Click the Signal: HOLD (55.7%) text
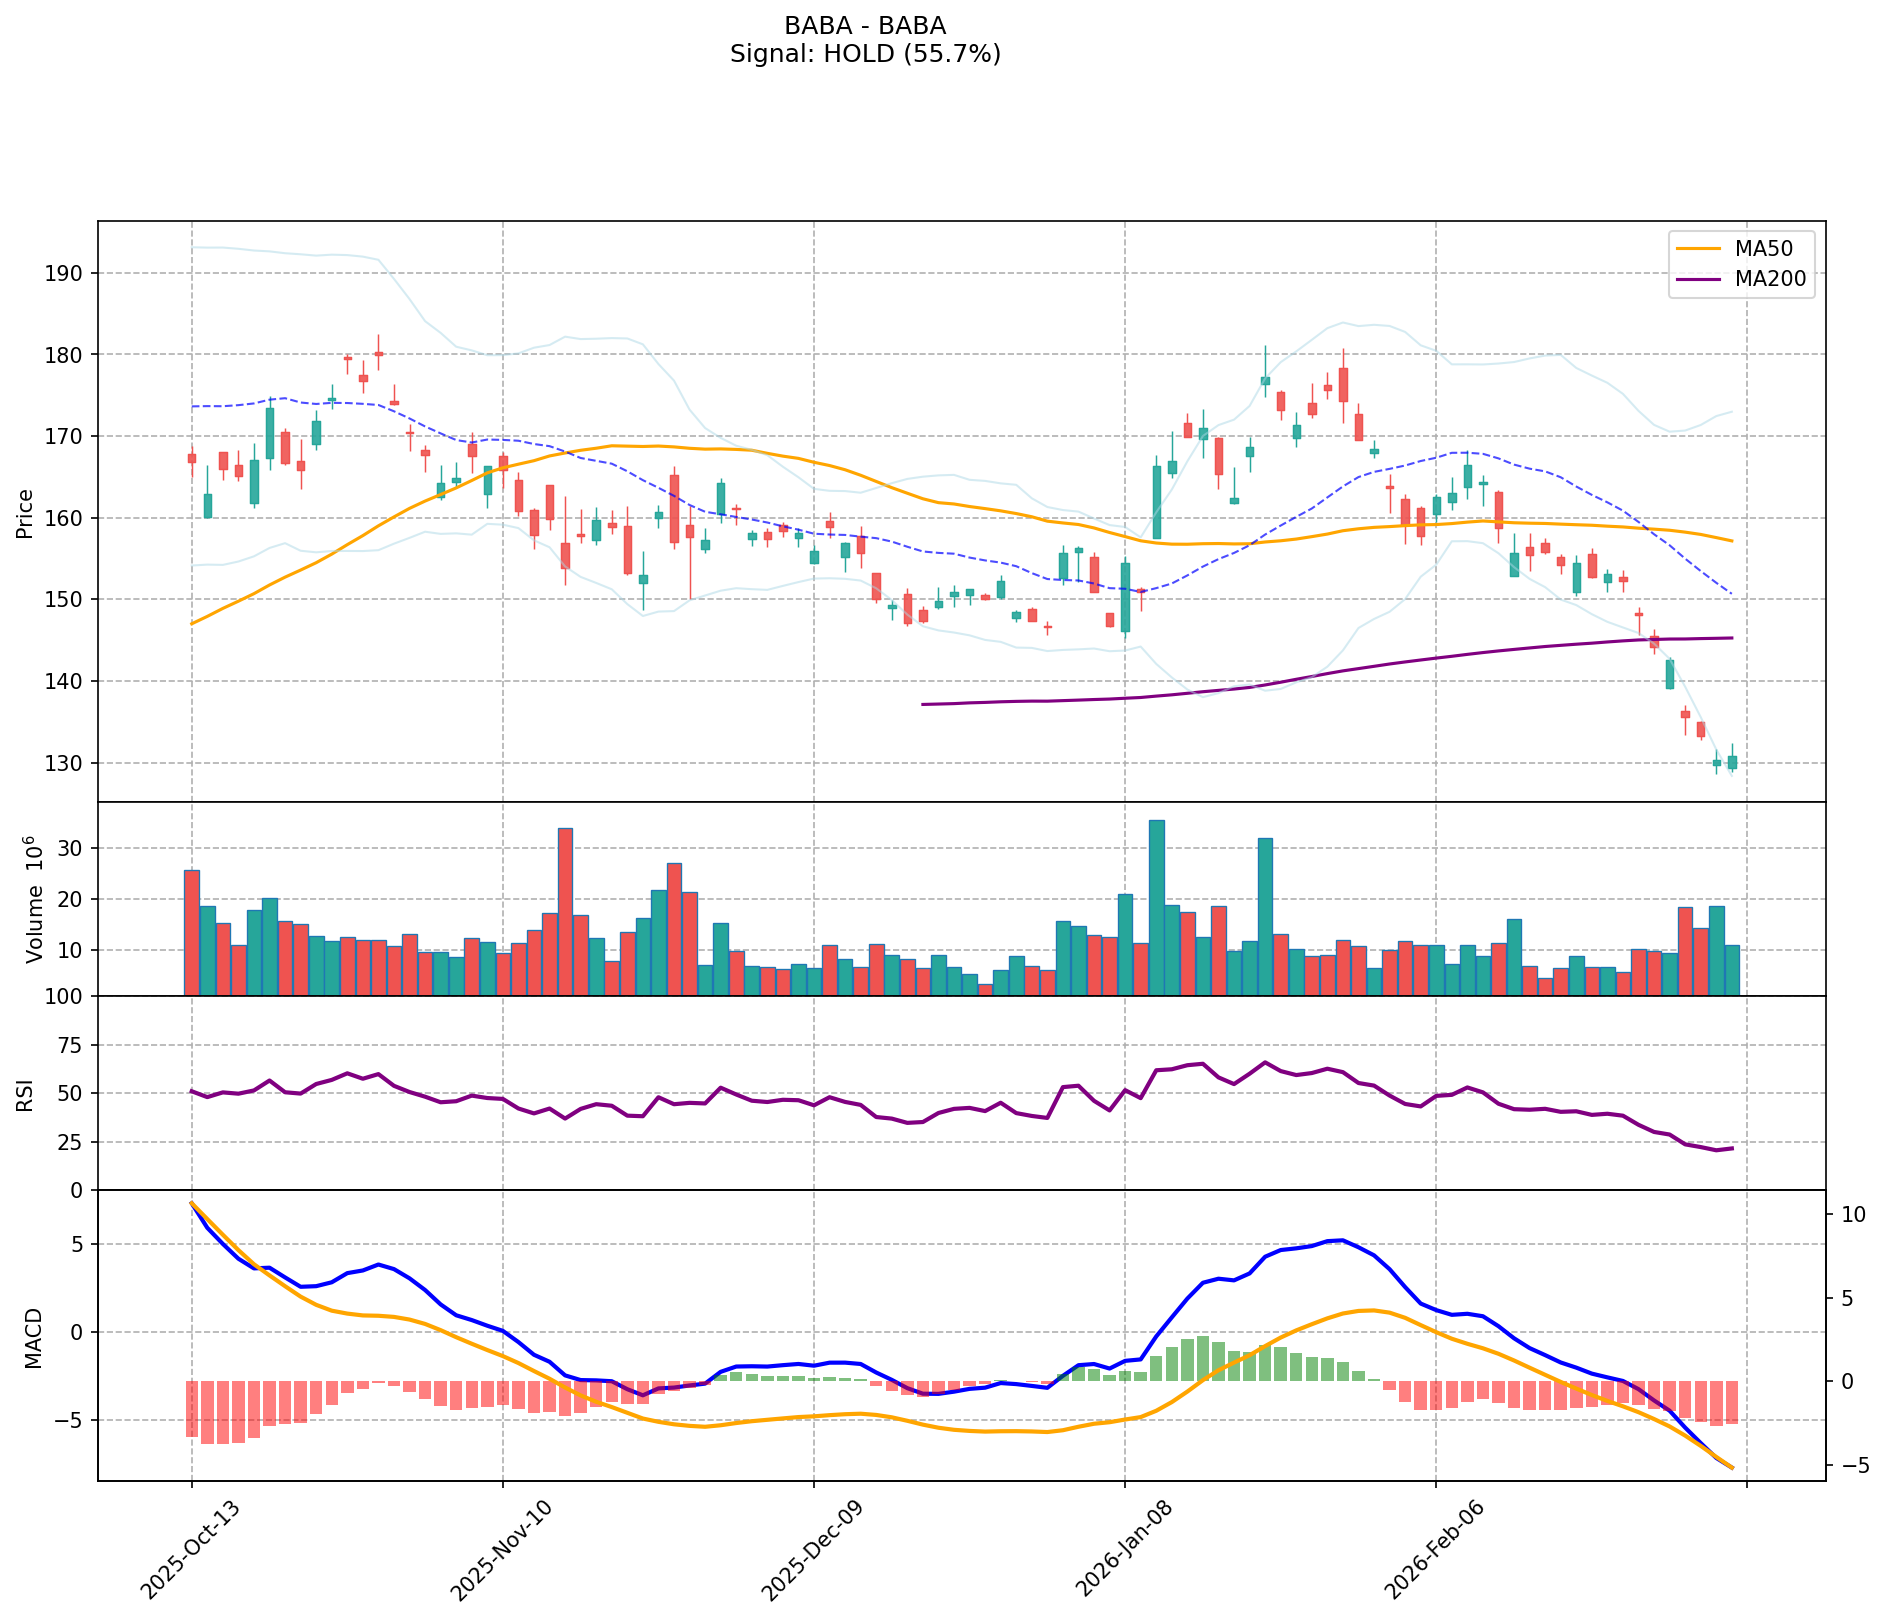1886x1620 pixels. [x=864, y=54]
